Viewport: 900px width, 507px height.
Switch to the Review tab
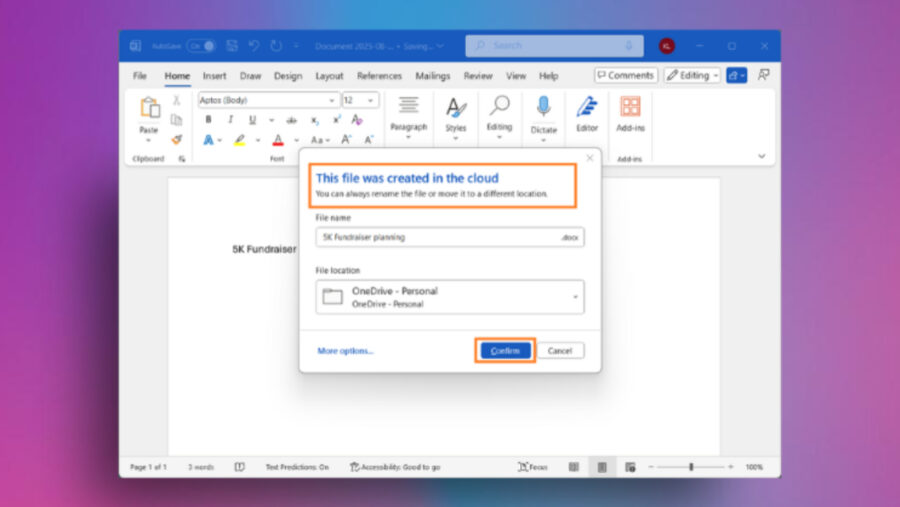click(478, 76)
